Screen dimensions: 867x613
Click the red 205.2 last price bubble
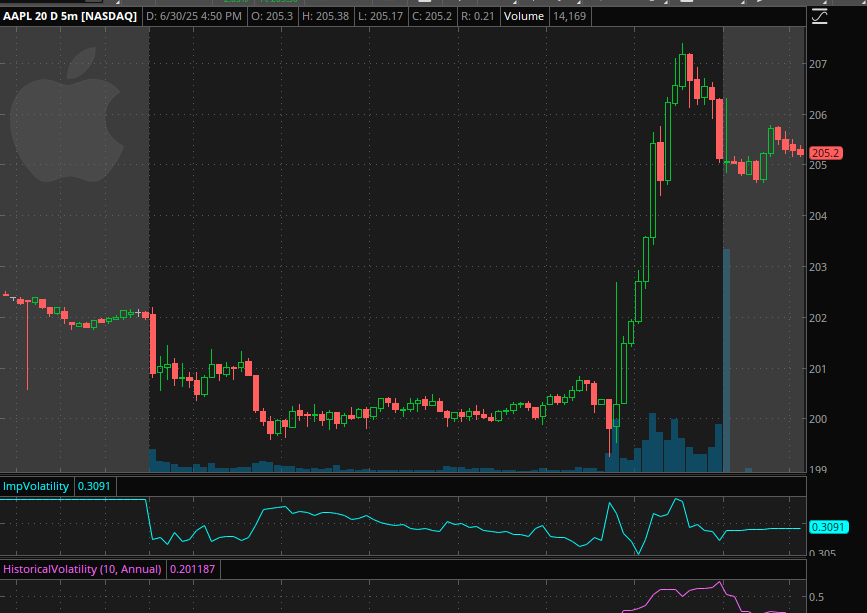pyautogui.click(x=826, y=153)
